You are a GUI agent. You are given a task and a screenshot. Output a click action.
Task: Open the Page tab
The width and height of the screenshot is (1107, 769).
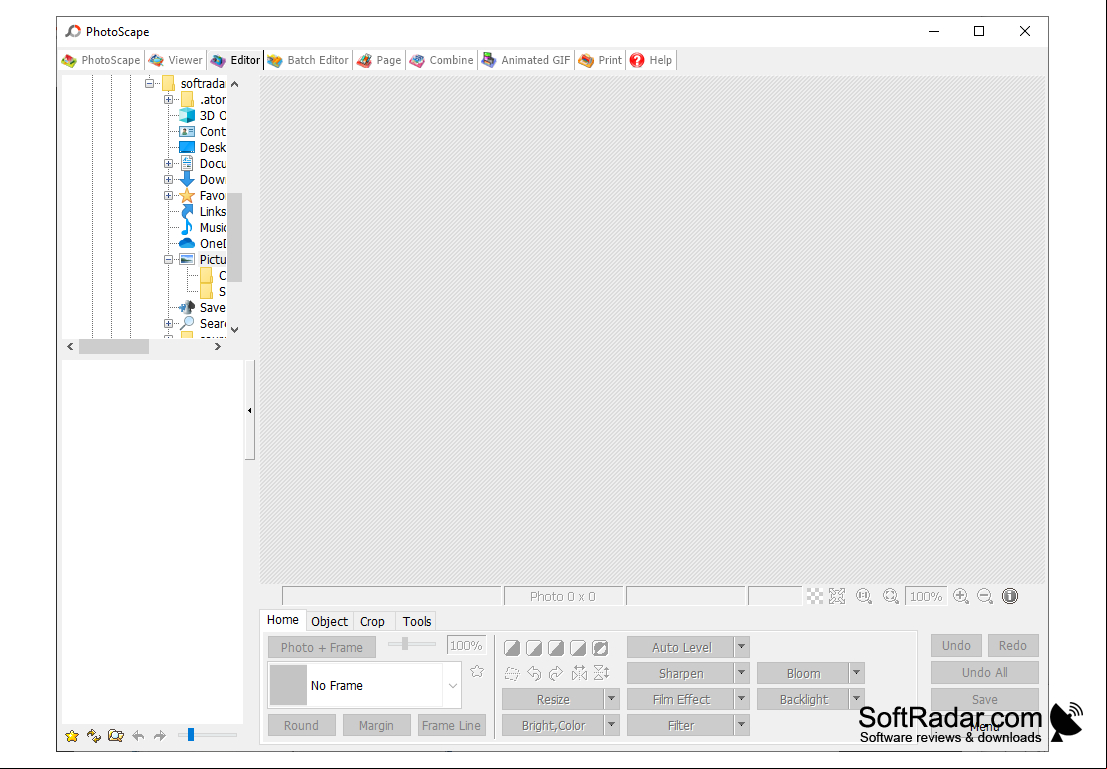(x=379, y=60)
